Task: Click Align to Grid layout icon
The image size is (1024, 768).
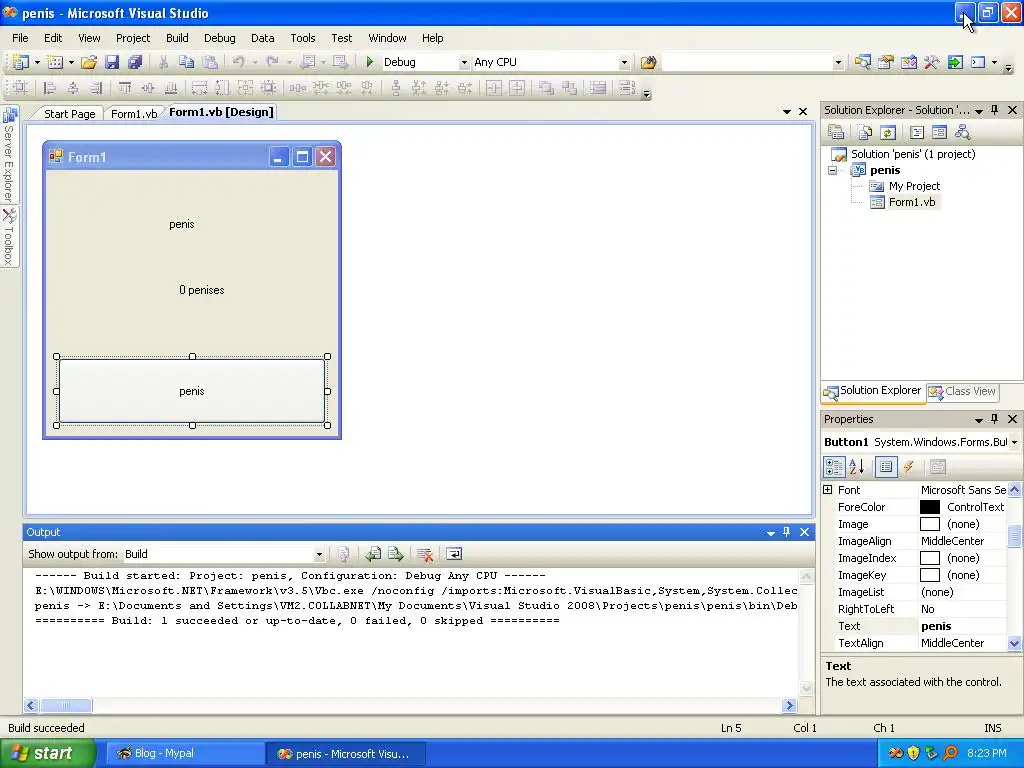Action: point(20,88)
